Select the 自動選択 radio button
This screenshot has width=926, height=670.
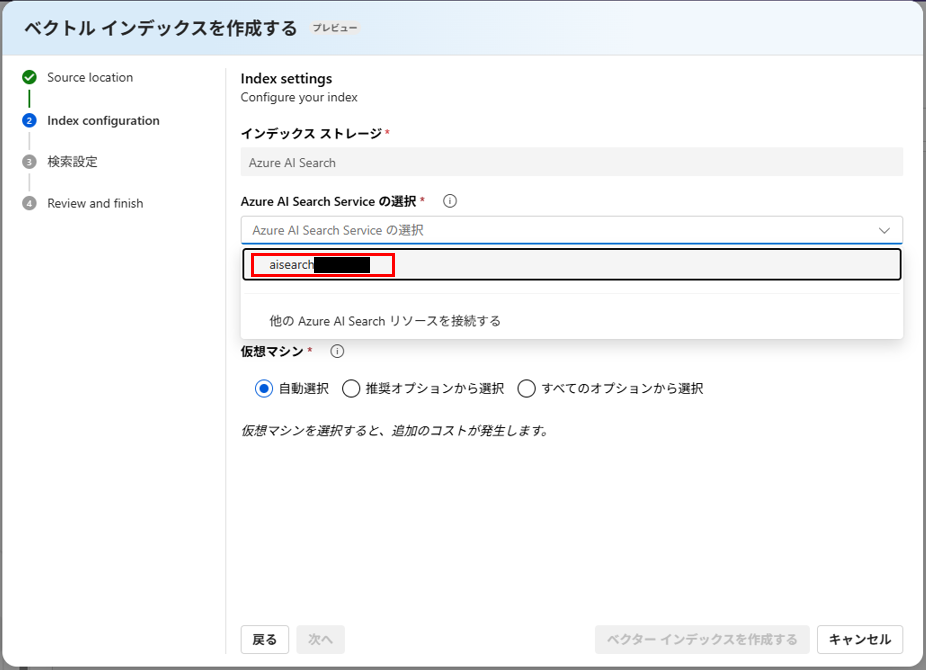[263, 388]
